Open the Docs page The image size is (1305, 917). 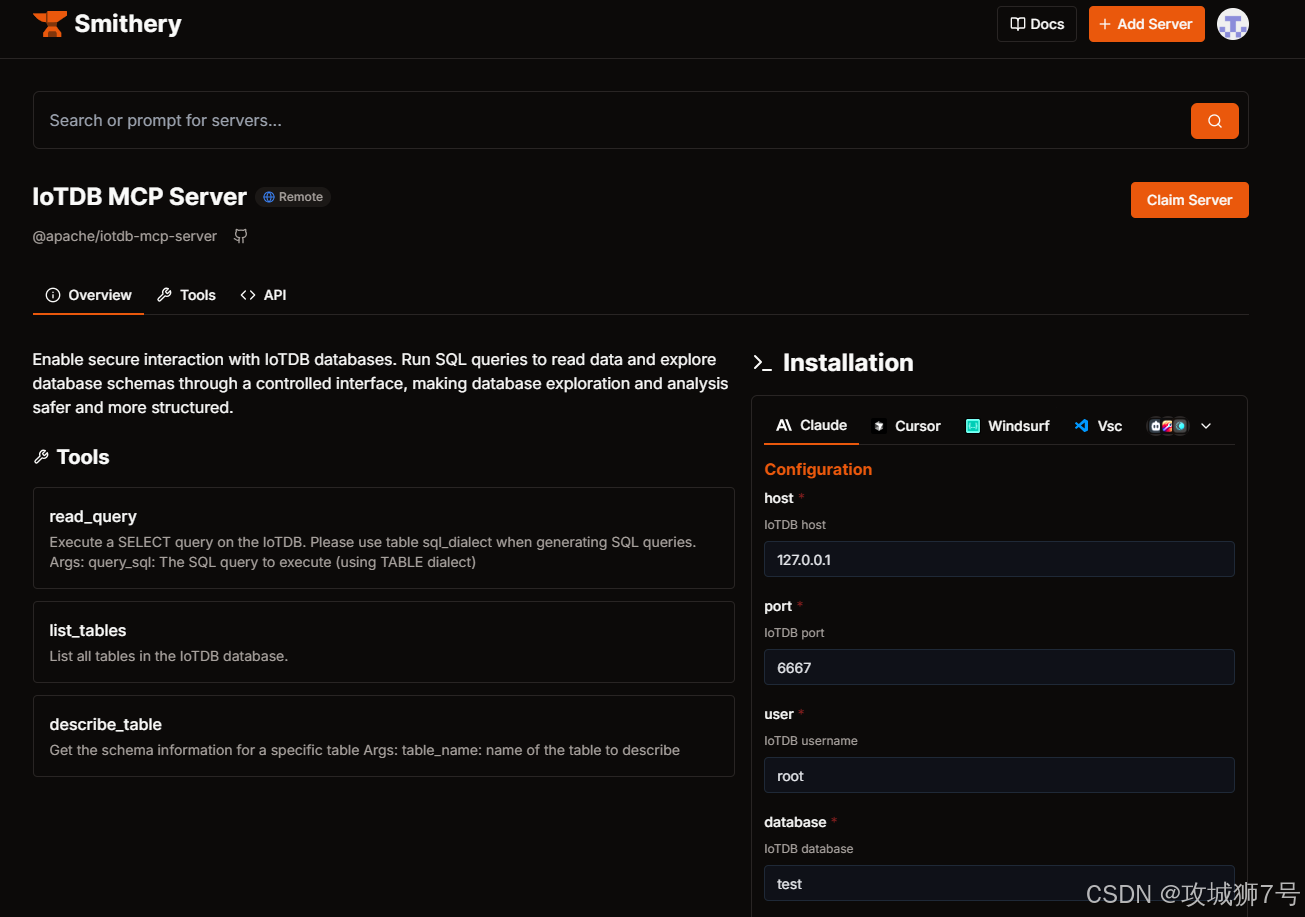tap(1037, 24)
